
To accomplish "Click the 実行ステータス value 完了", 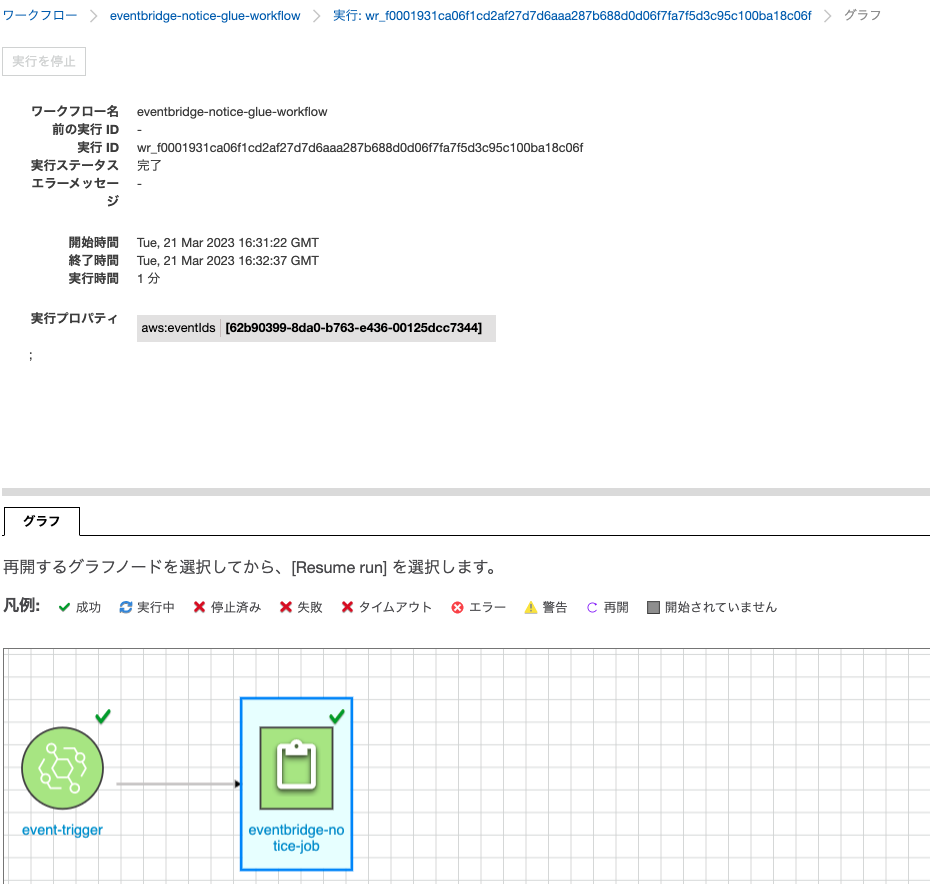I will 149,166.
